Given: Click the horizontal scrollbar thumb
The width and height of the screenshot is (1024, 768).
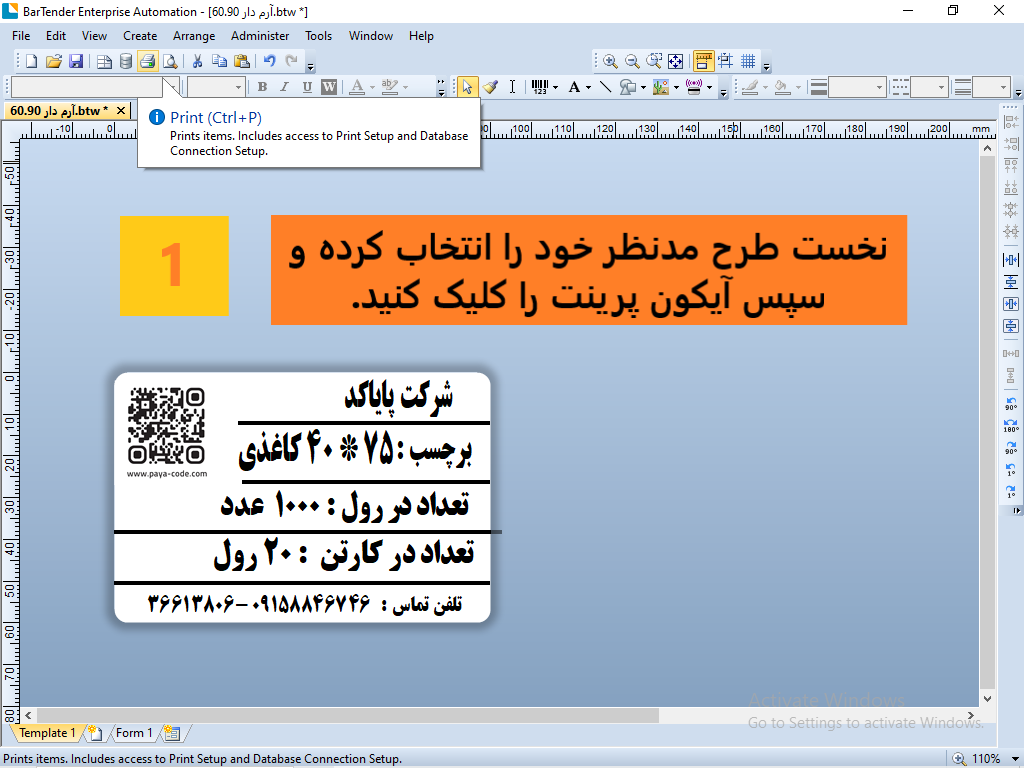Looking at the screenshot, I should pos(347,716).
